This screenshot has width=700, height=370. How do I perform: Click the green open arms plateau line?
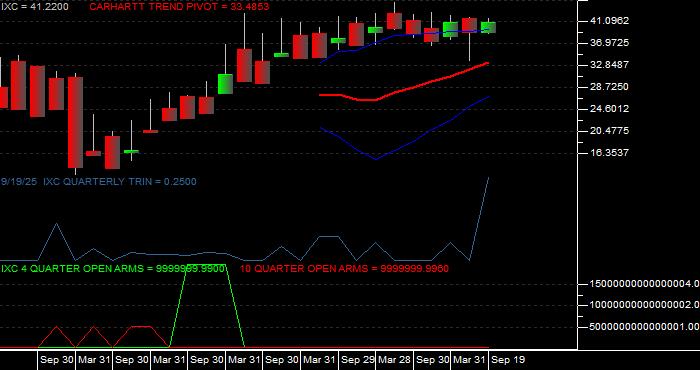(207, 265)
